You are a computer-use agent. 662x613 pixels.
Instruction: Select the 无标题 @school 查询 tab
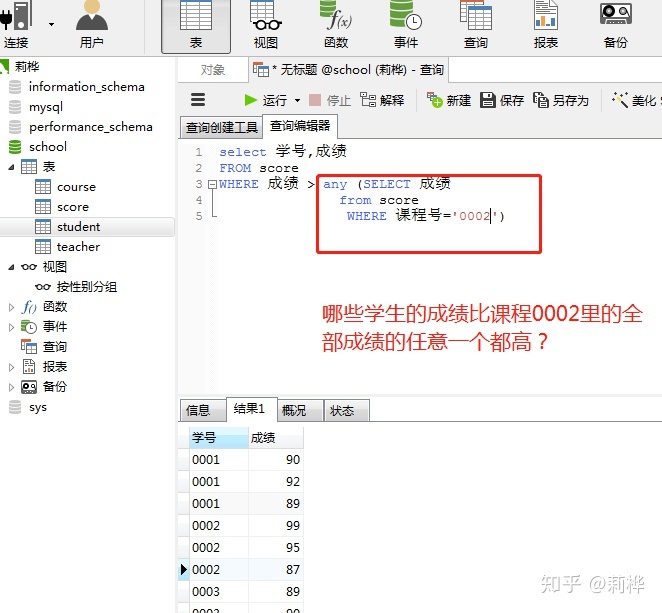[348, 70]
